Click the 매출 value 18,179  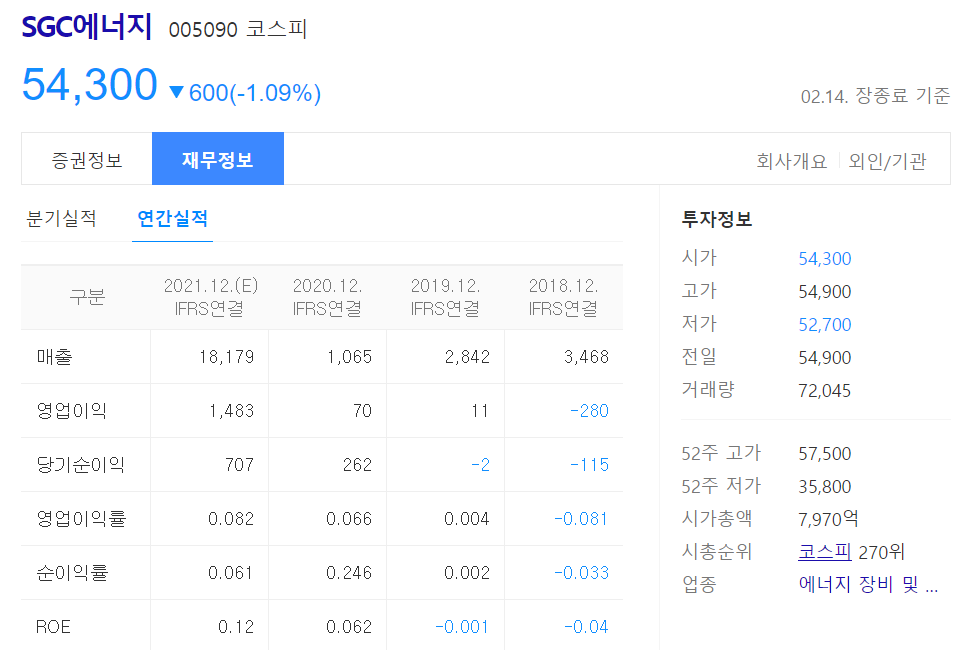click(x=227, y=357)
